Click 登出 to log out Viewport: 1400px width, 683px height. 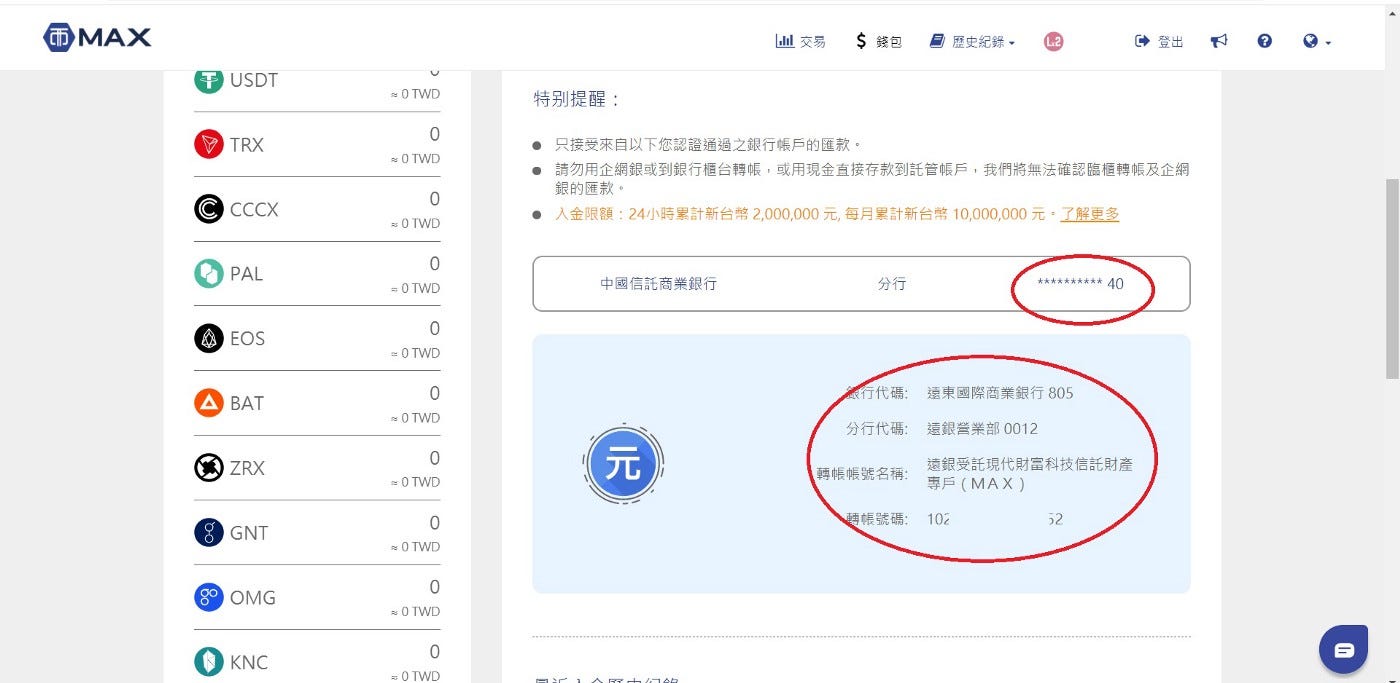(x=1159, y=41)
